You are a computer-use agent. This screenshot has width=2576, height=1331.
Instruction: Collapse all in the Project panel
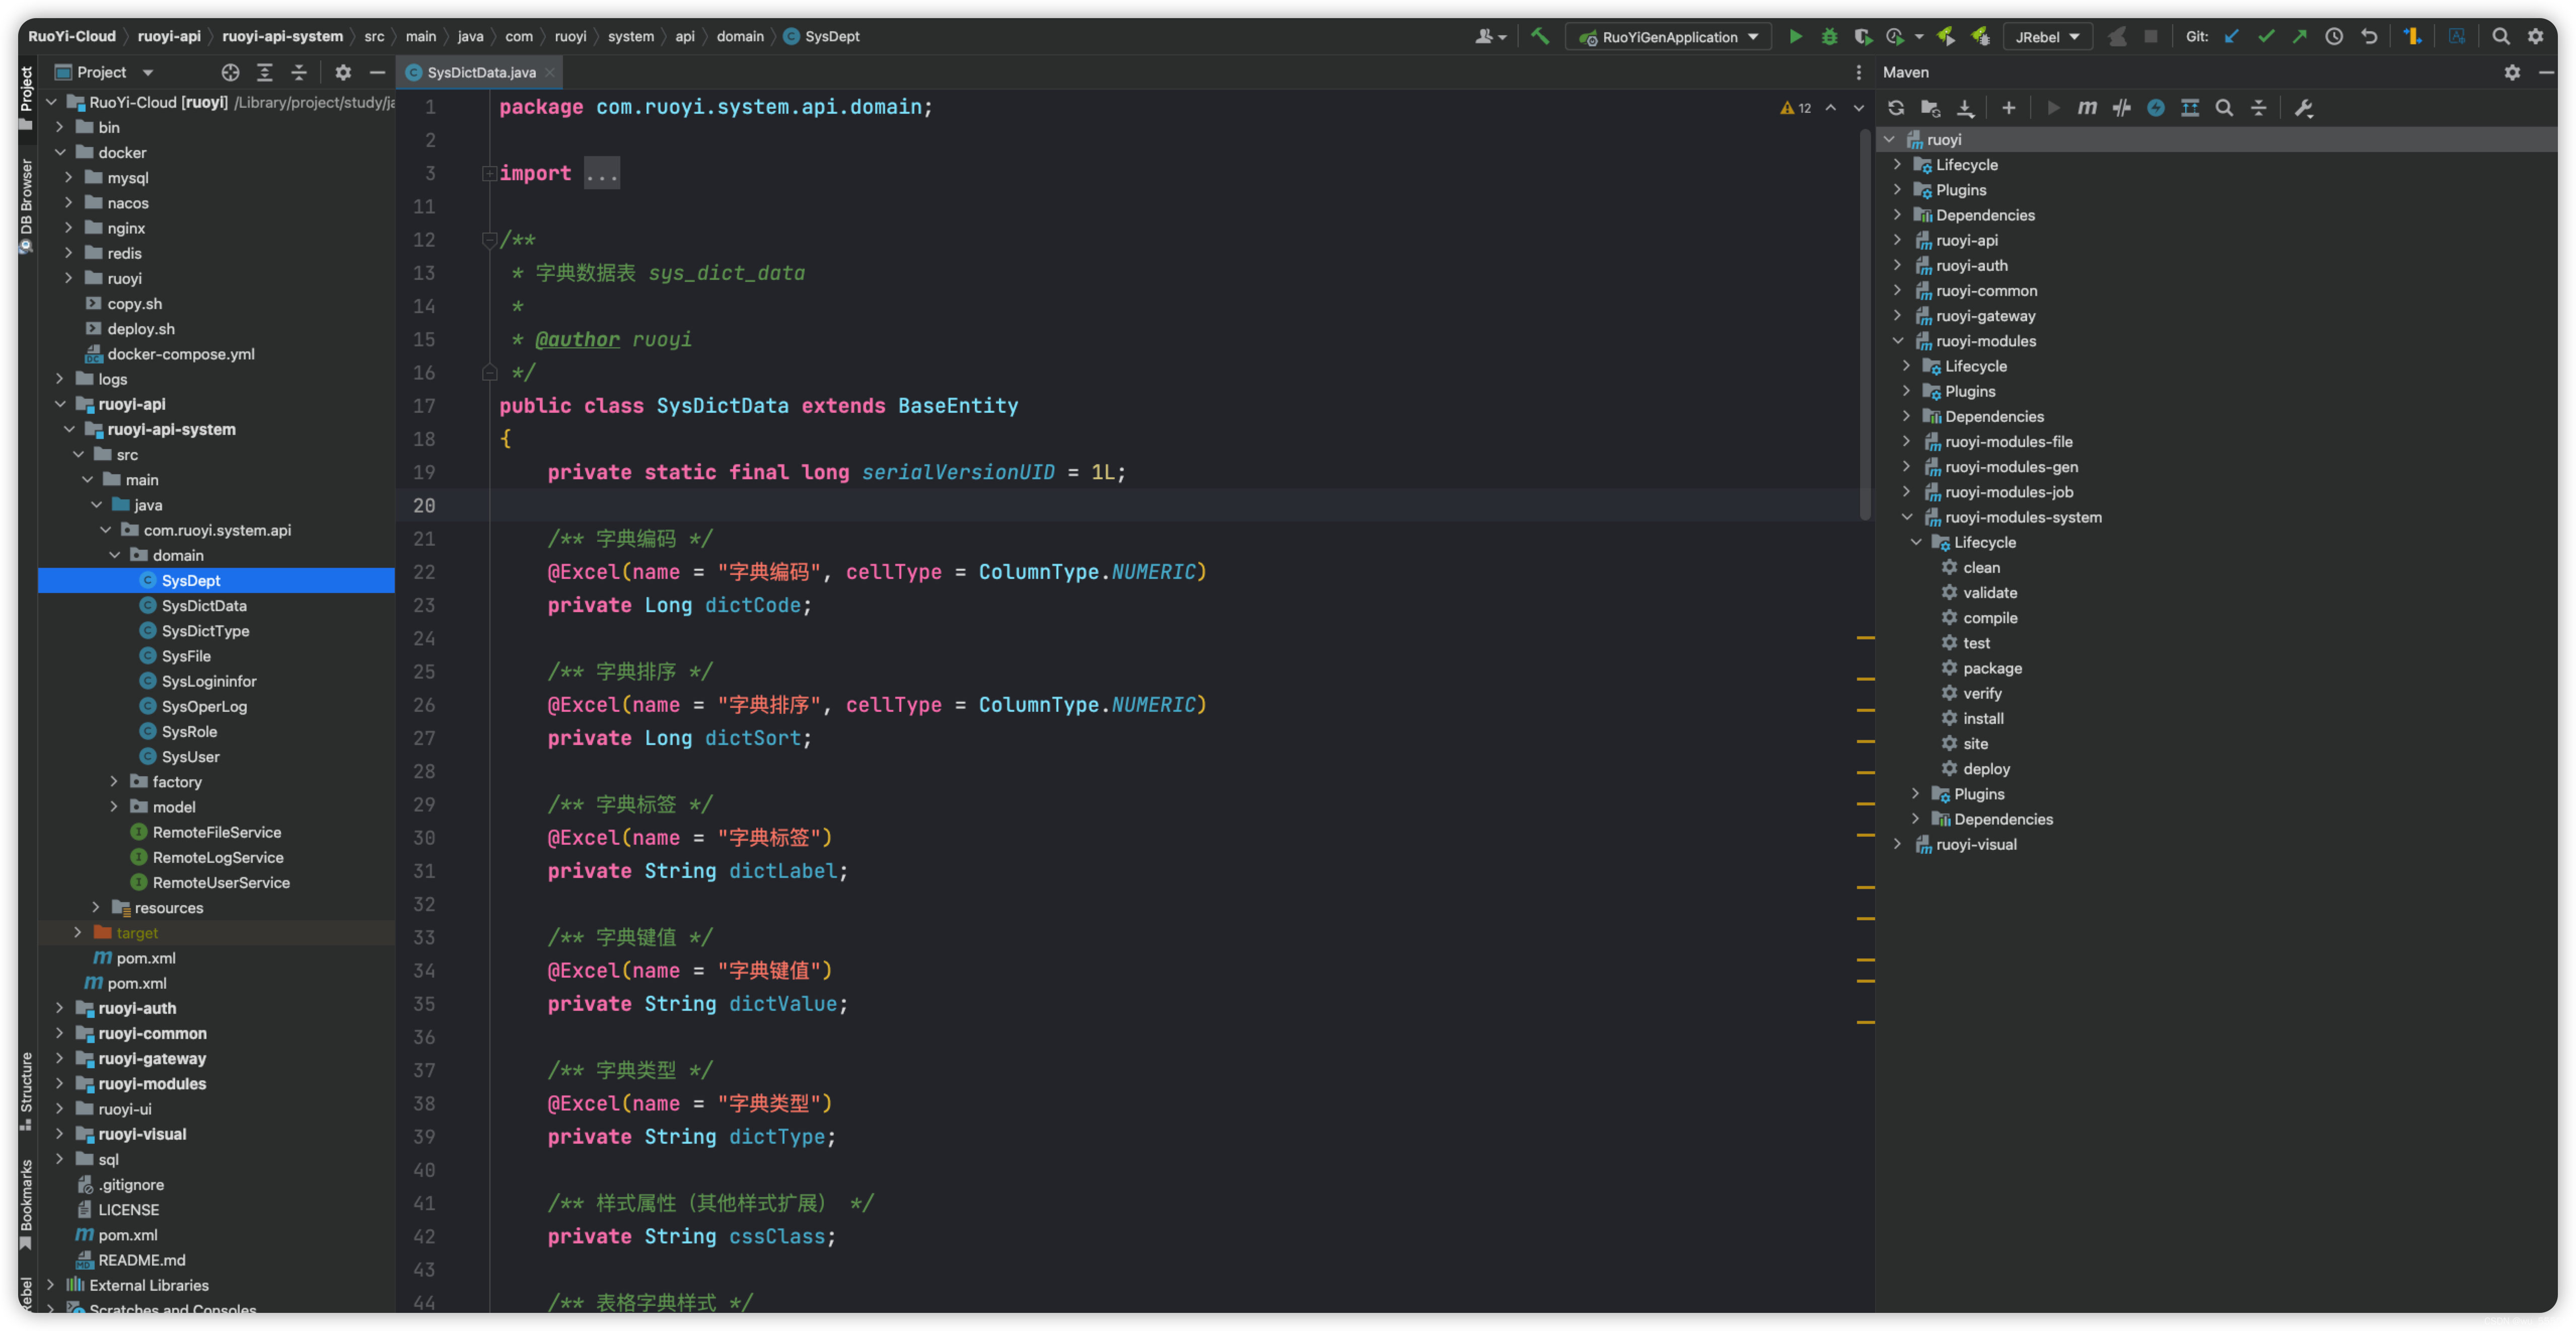click(x=299, y=72)
